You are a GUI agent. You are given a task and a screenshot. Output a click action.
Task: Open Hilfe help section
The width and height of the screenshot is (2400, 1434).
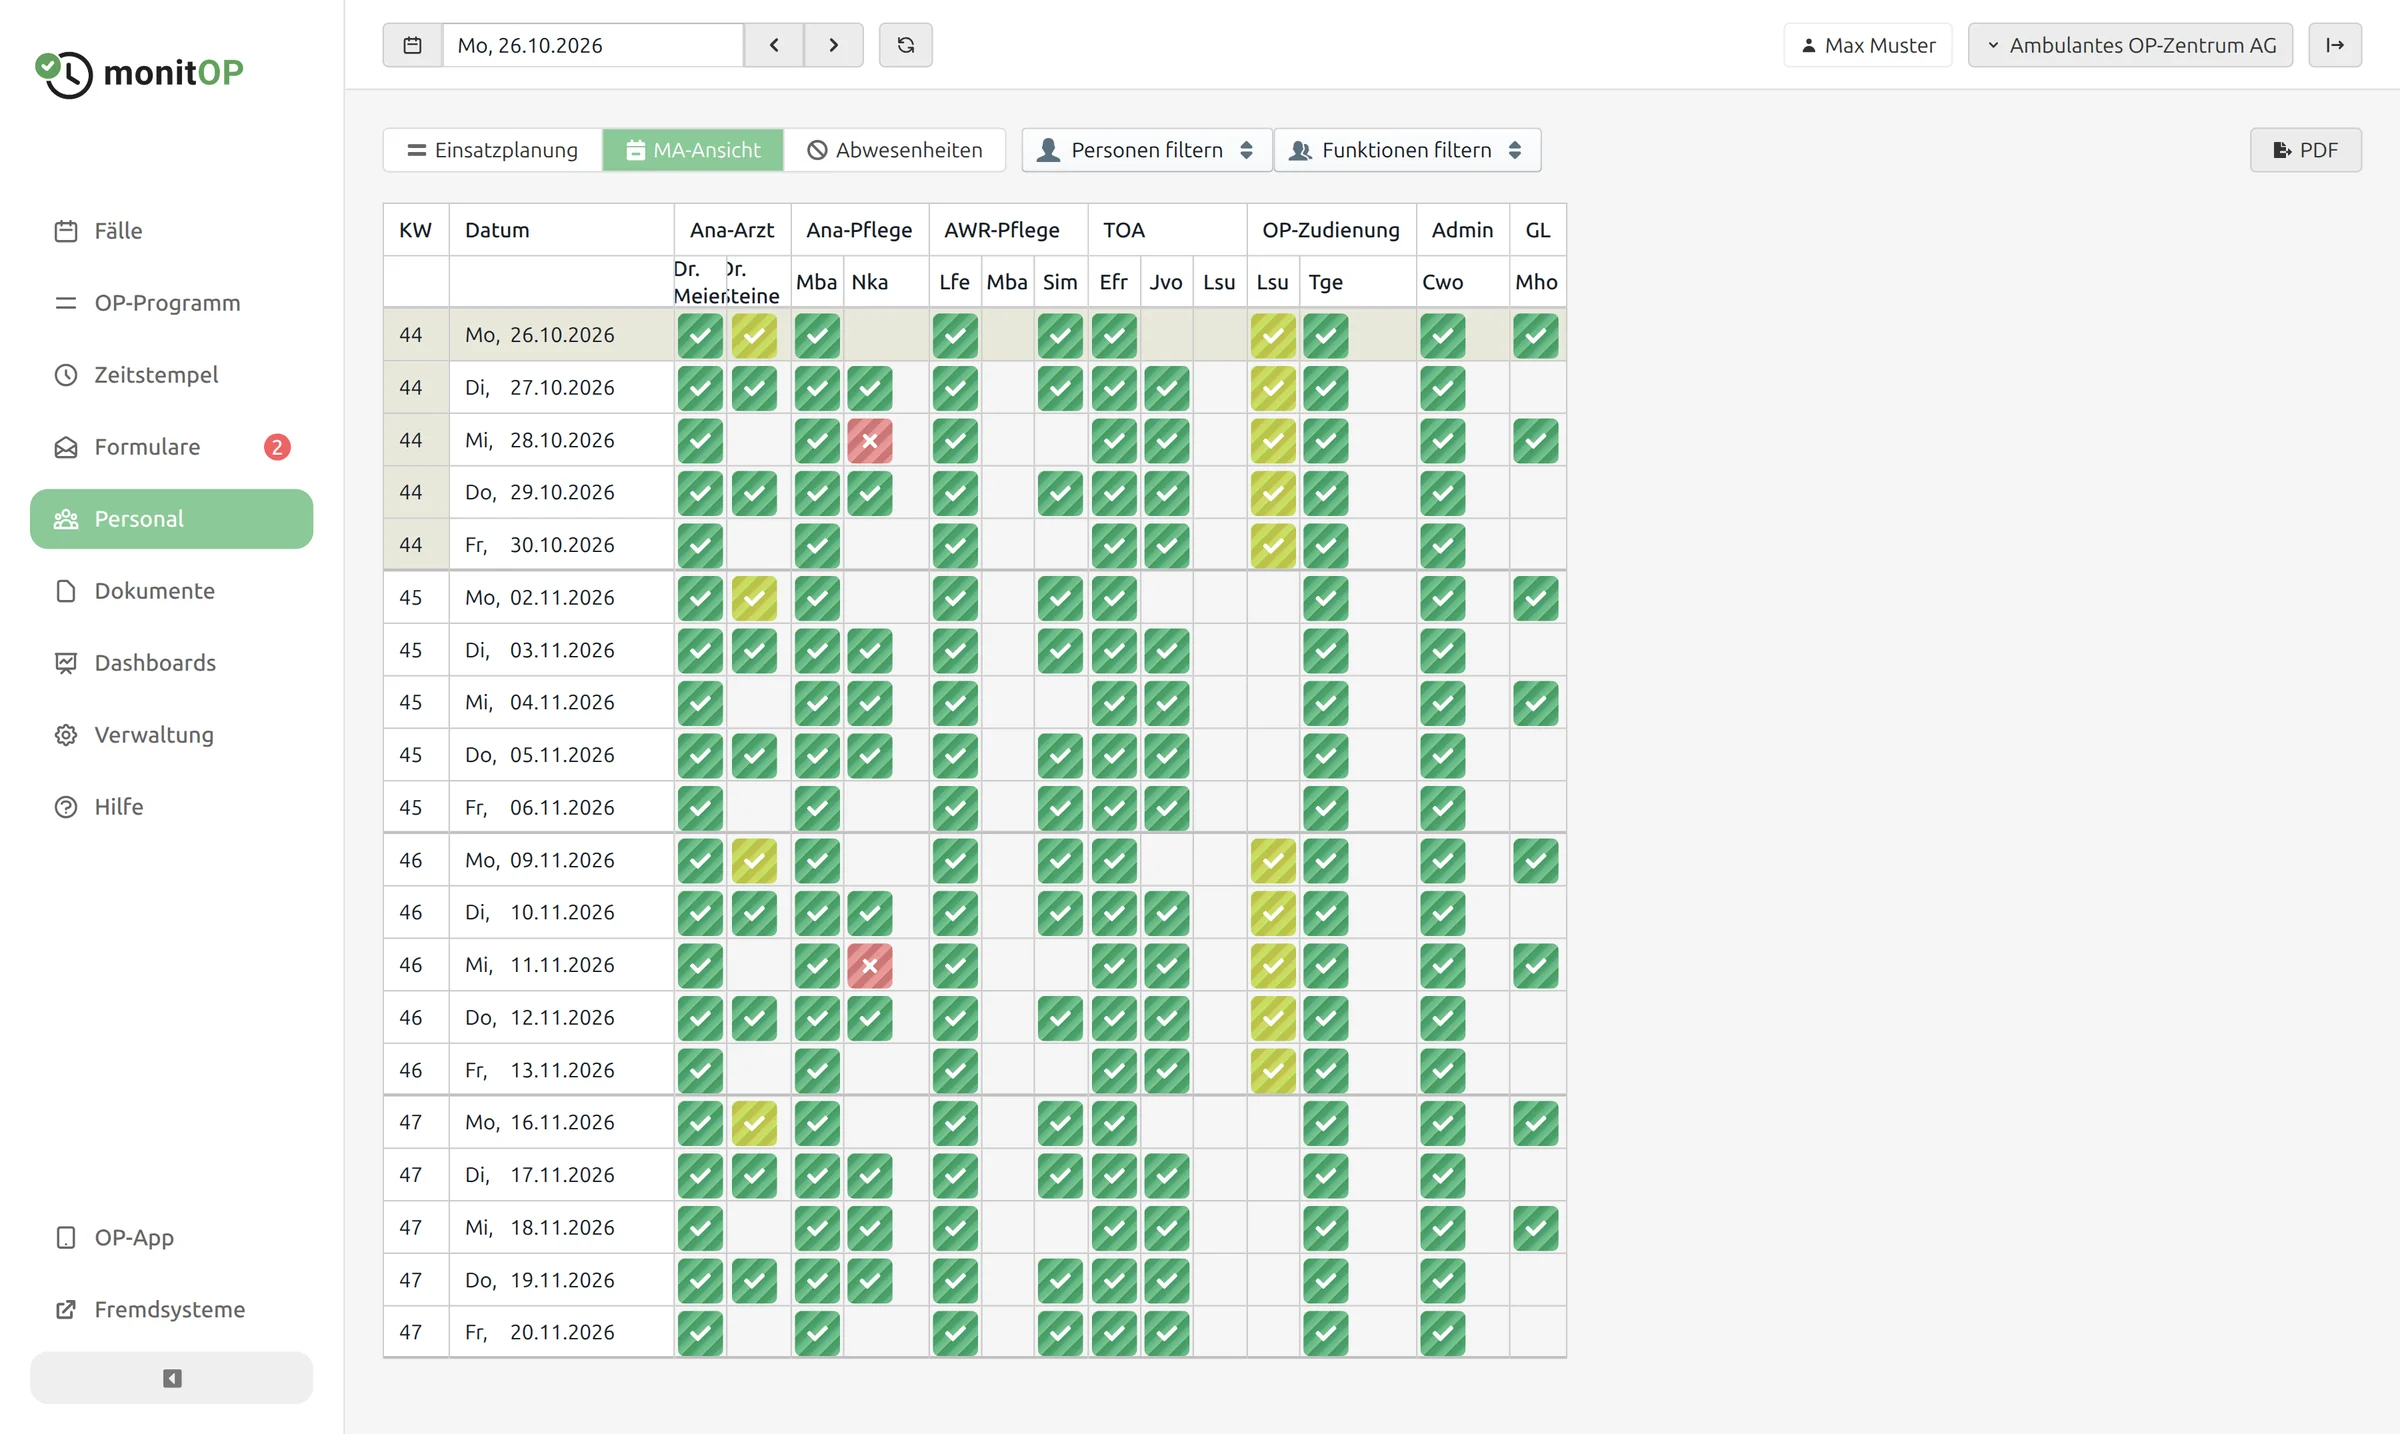(171, 807)
